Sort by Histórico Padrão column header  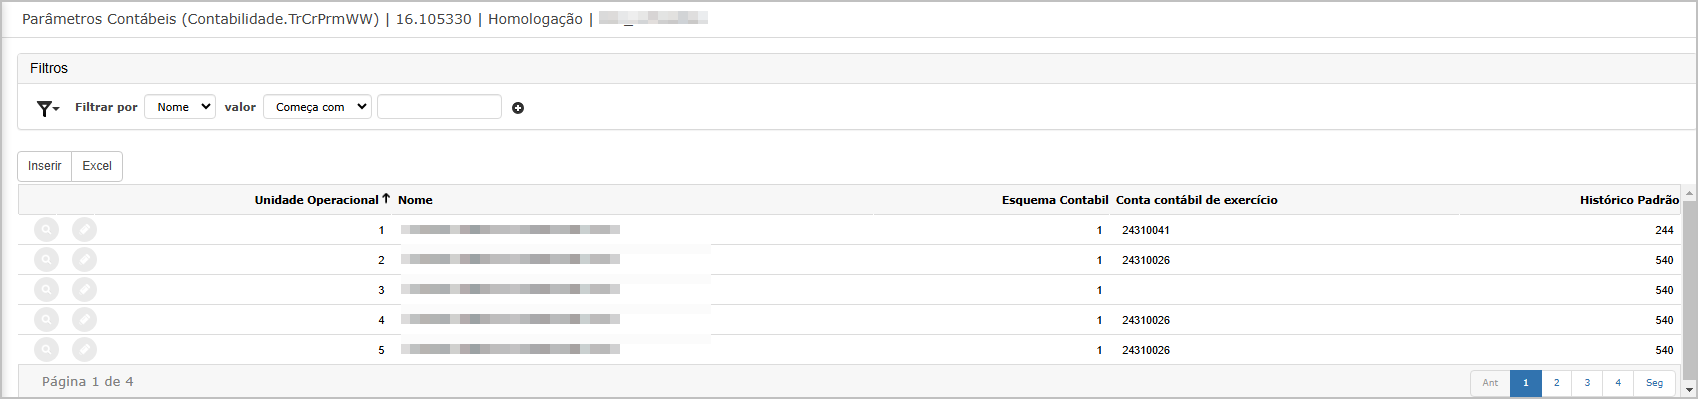(x=1629, y=200)
